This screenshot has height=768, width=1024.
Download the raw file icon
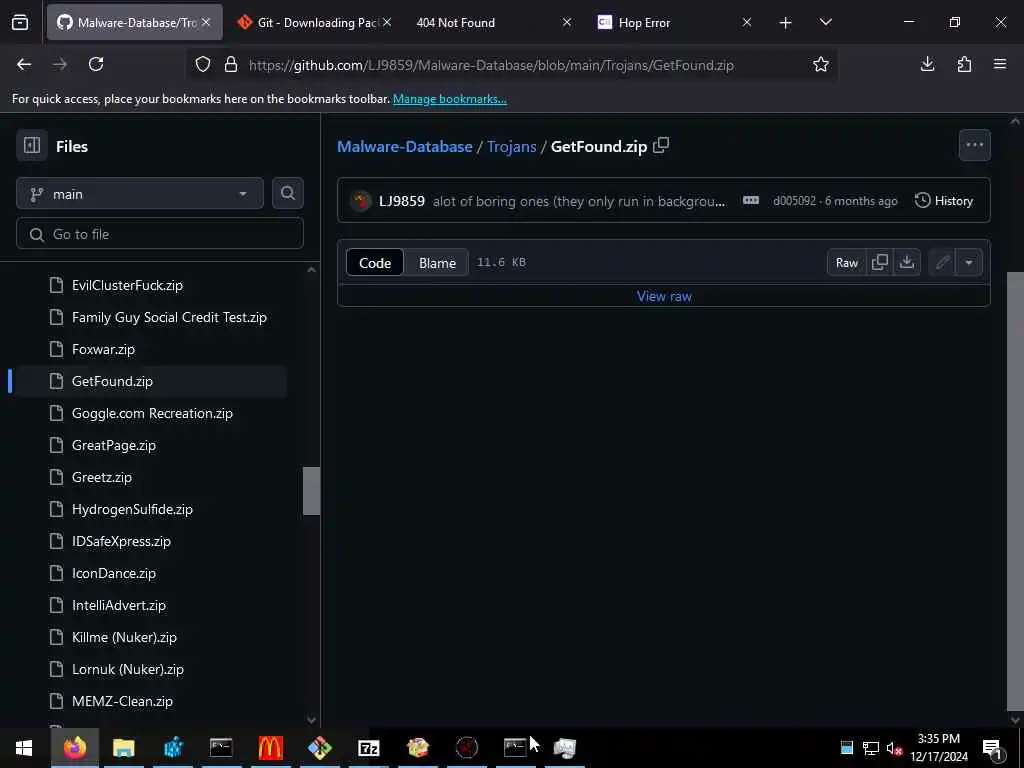(x=906, y=263)
